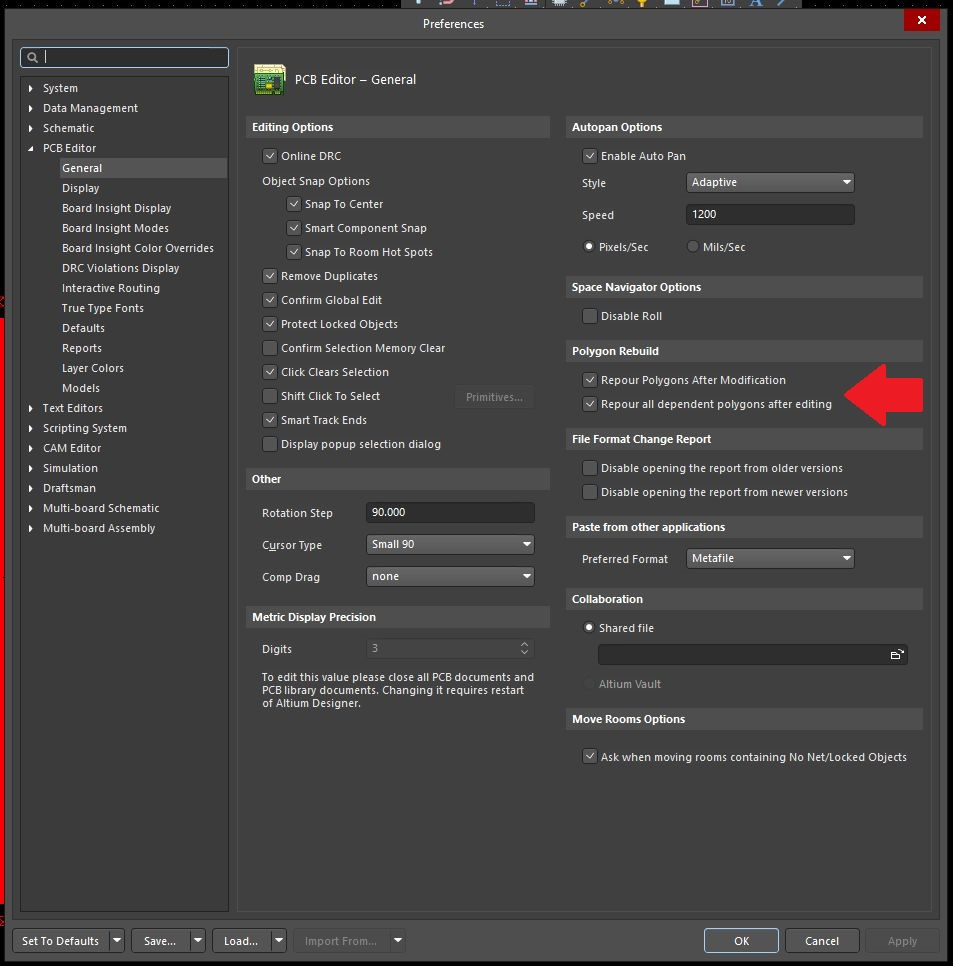953x966 pixels.
Task: Check disable report from newer versions
Action: click(590, 492)
